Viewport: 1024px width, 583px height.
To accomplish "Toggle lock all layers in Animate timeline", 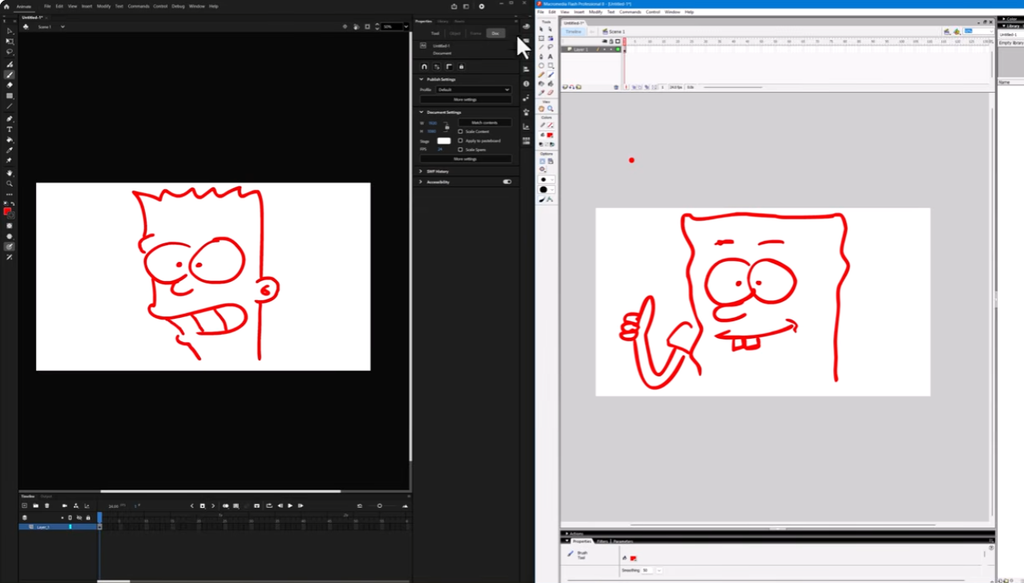I will (x=88, y=518).
